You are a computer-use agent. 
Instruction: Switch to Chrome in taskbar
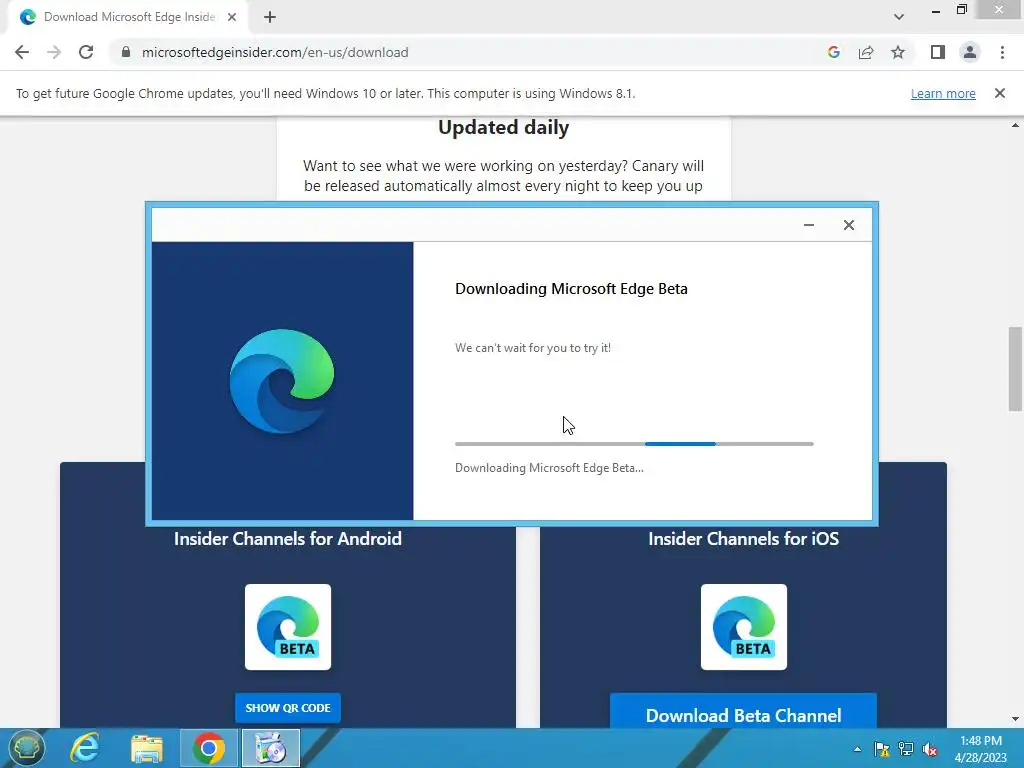pyautogui.click(x=208, y=748)
